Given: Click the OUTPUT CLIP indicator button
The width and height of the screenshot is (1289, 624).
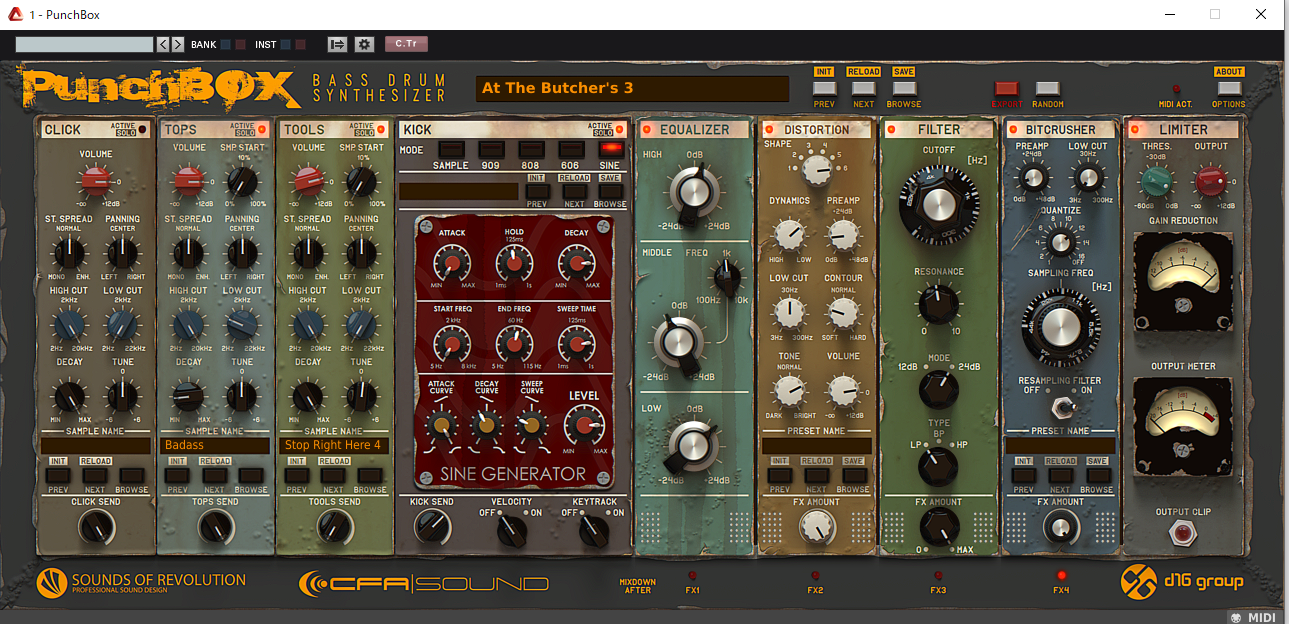Looking at the screenshot, I should [1183, 533].
